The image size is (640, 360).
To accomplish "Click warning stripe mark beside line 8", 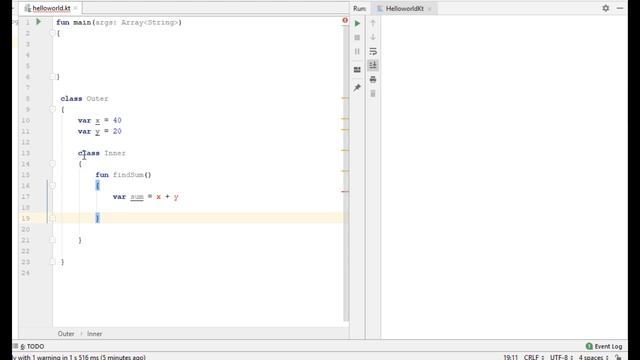I will (345, 98).
